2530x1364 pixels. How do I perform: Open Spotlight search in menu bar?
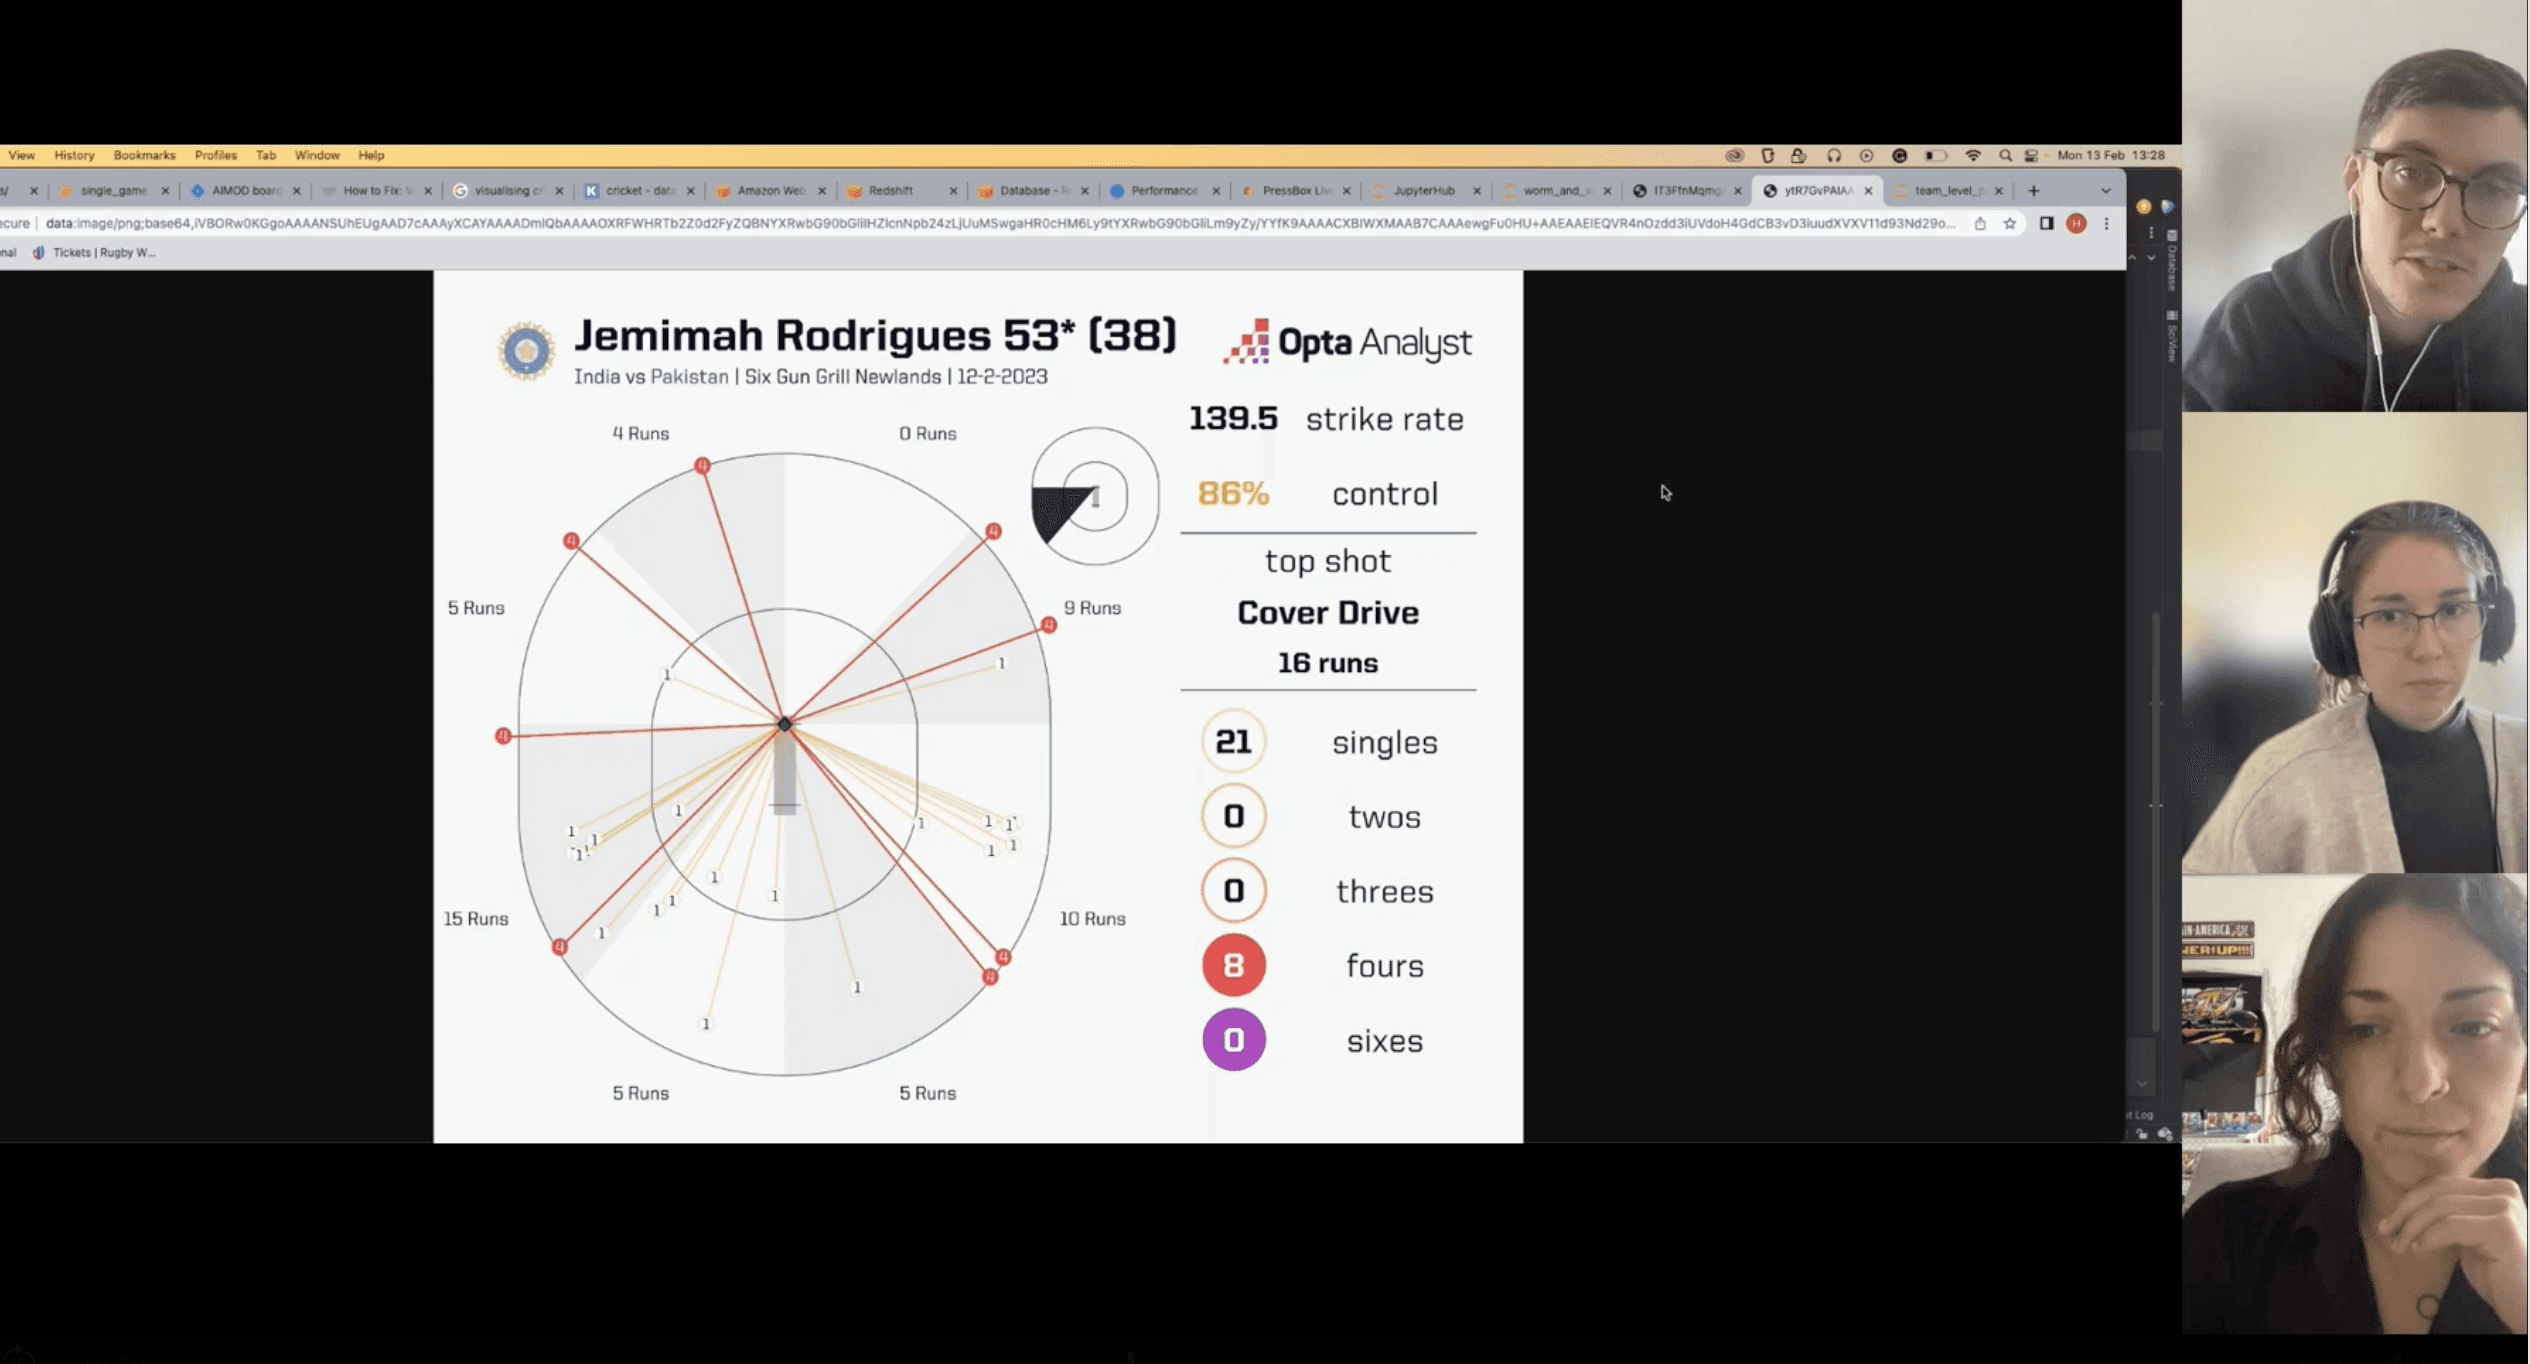[x=2004, y=156]
